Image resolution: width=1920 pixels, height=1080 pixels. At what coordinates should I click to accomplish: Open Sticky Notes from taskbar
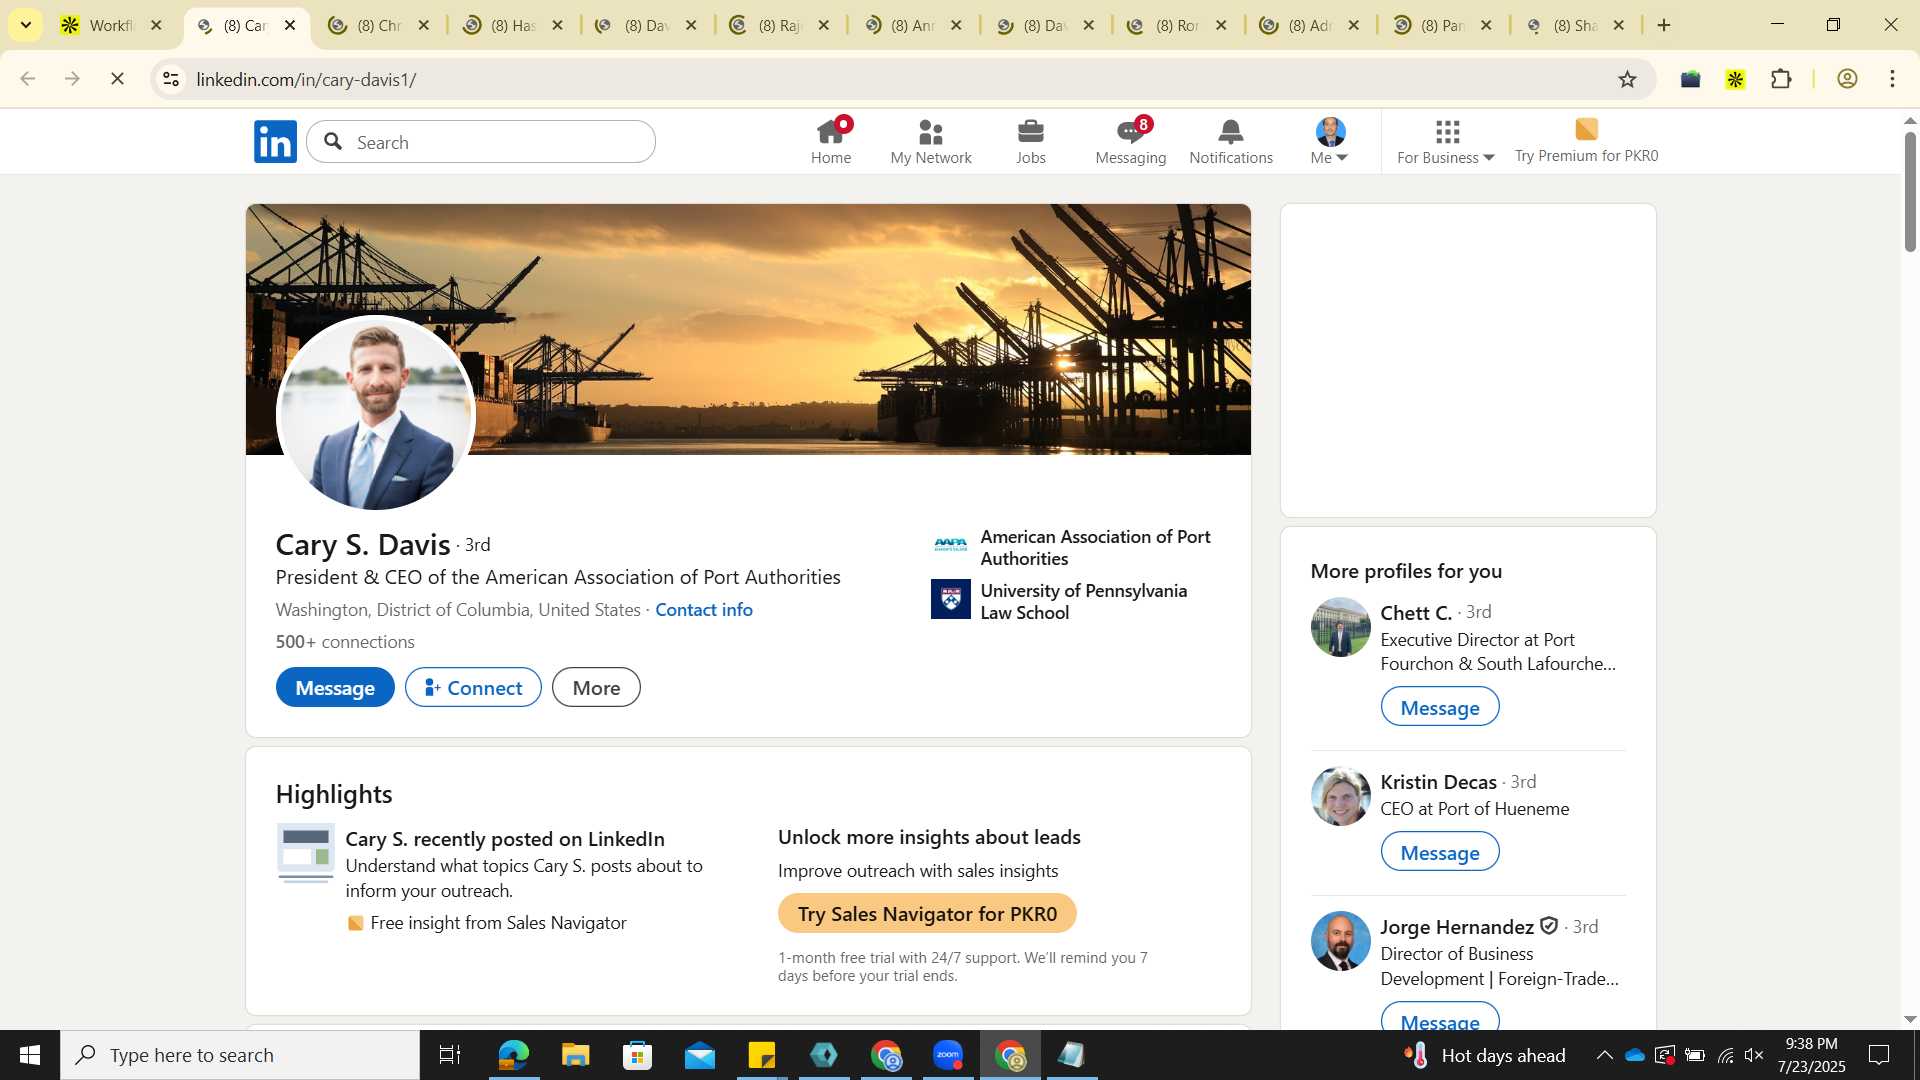pos(762,1055)
